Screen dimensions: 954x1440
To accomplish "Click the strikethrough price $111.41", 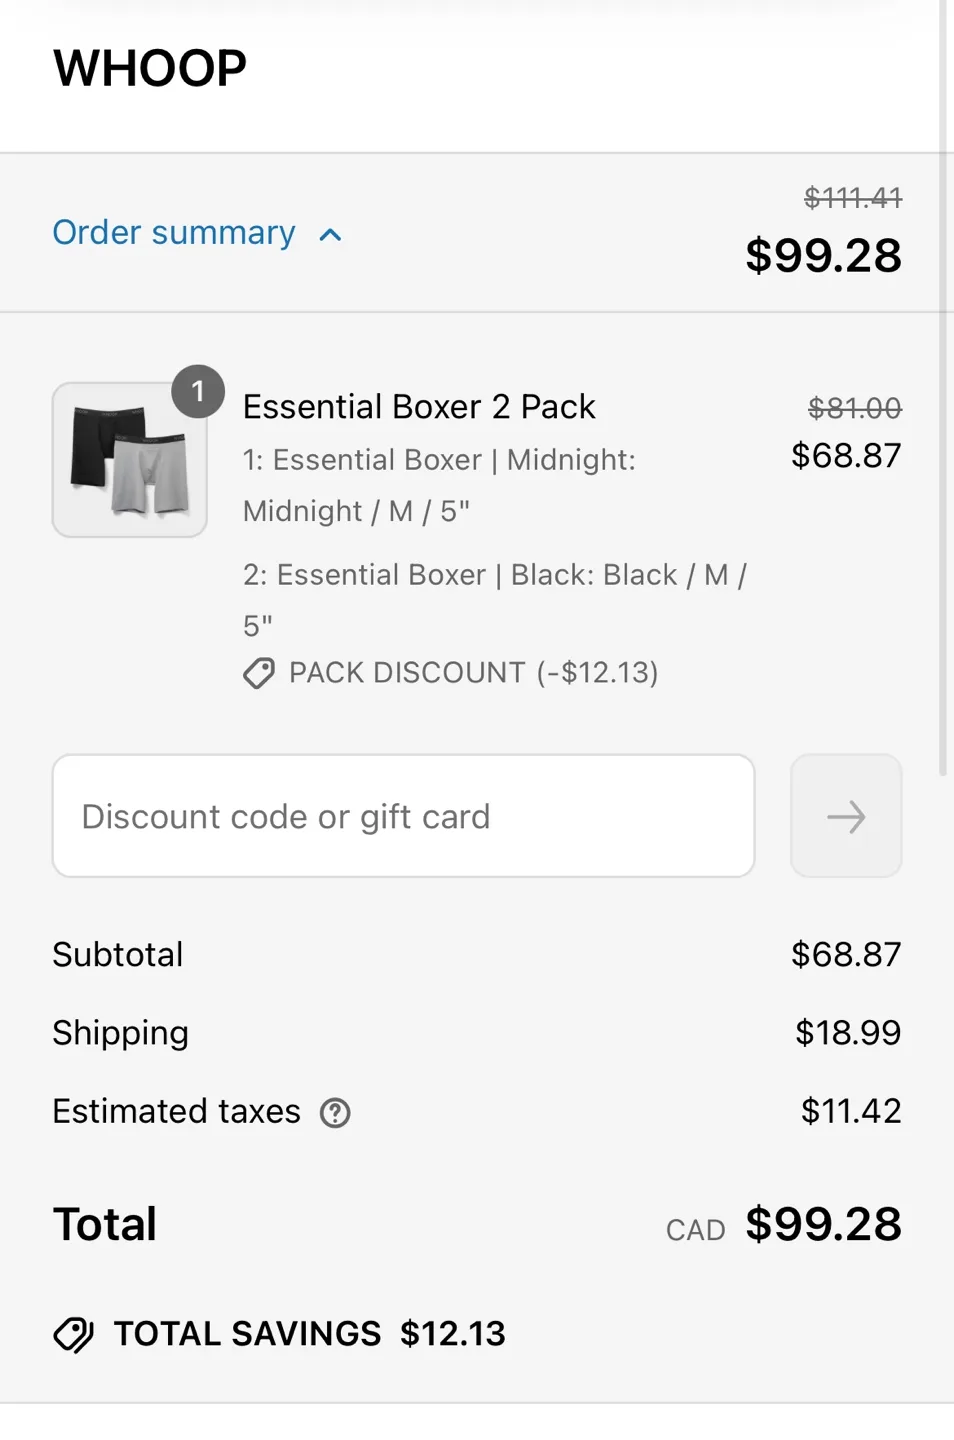I will coord(853,198).
